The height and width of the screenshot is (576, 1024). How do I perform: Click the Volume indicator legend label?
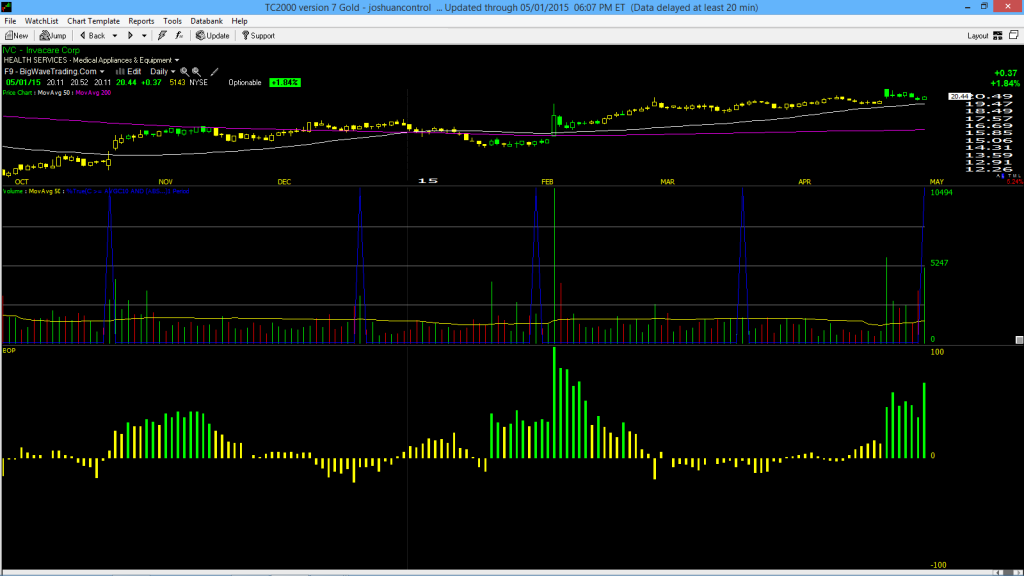pos(14,191)
